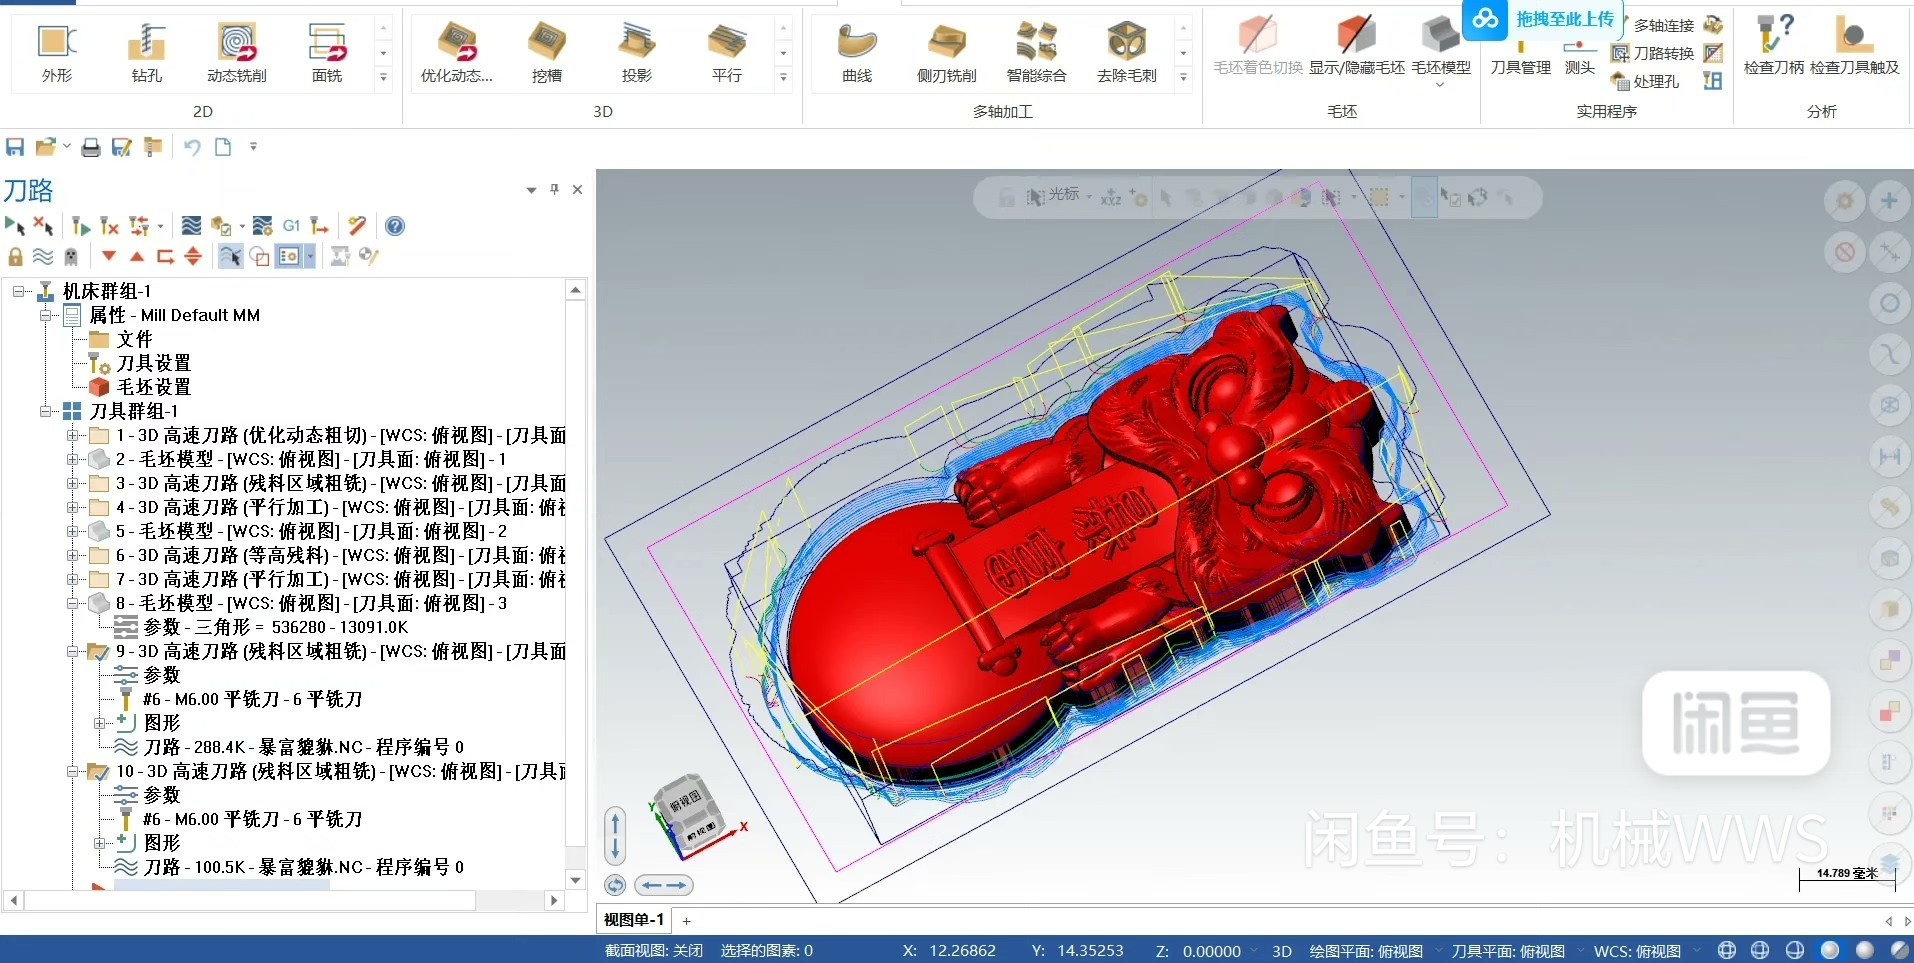Toggle translucency icon in status bar

click(x=1899, y=950)
